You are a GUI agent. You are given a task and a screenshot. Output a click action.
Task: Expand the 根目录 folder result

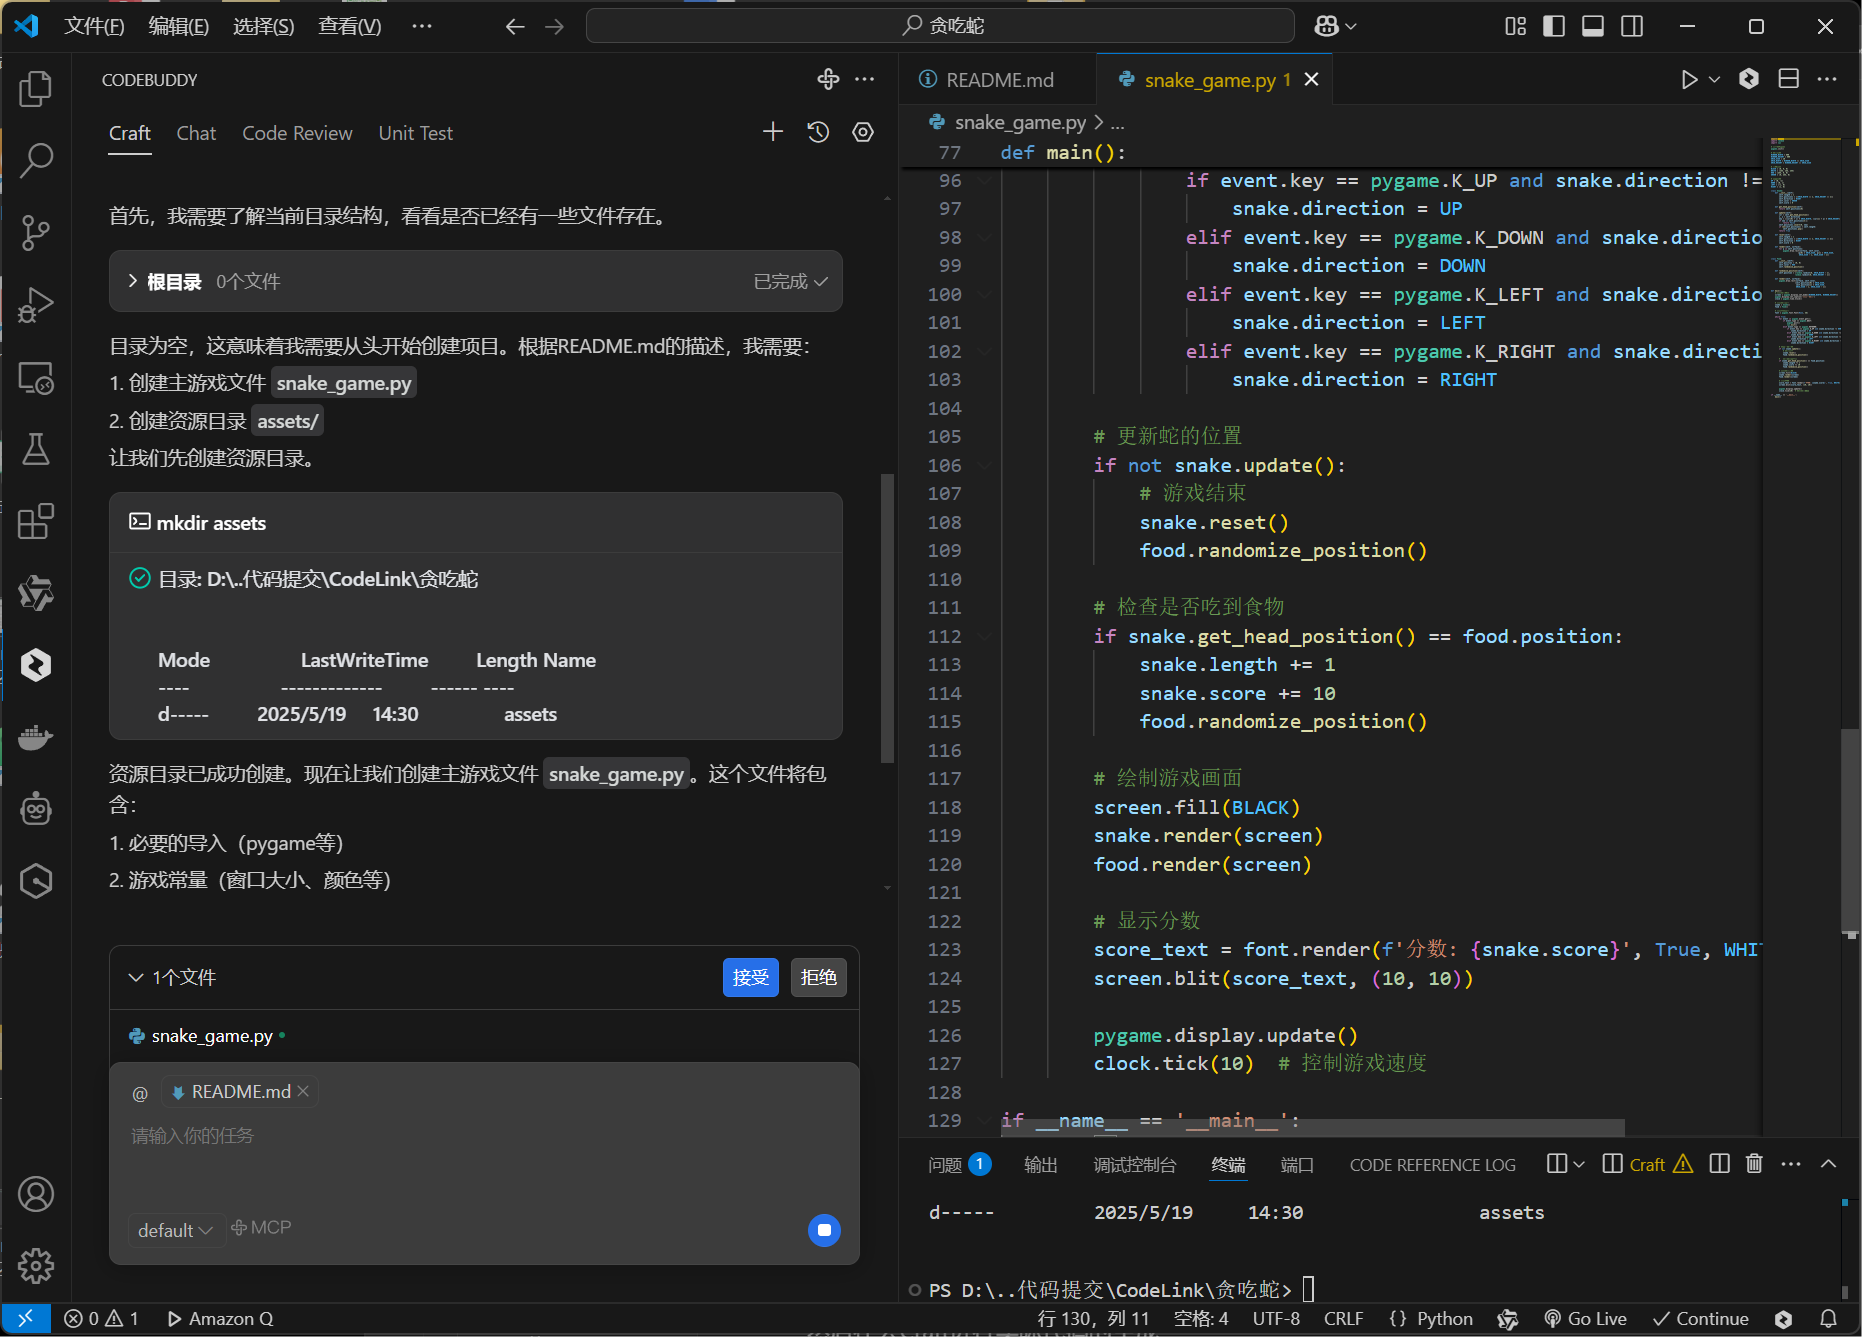click(x=133, y=282)
